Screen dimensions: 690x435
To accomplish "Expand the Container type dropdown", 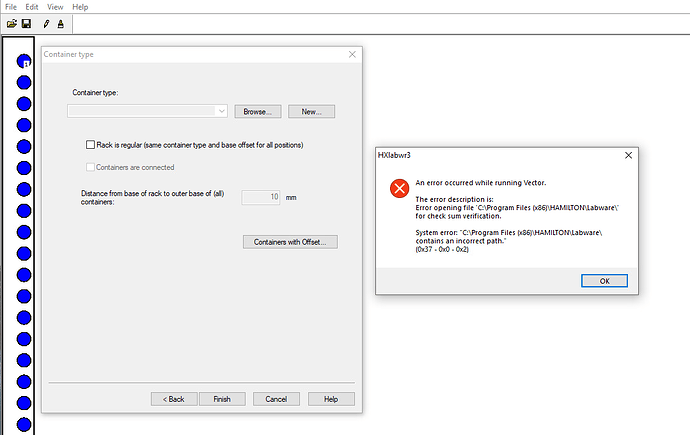I will click(x=221, y=111).
